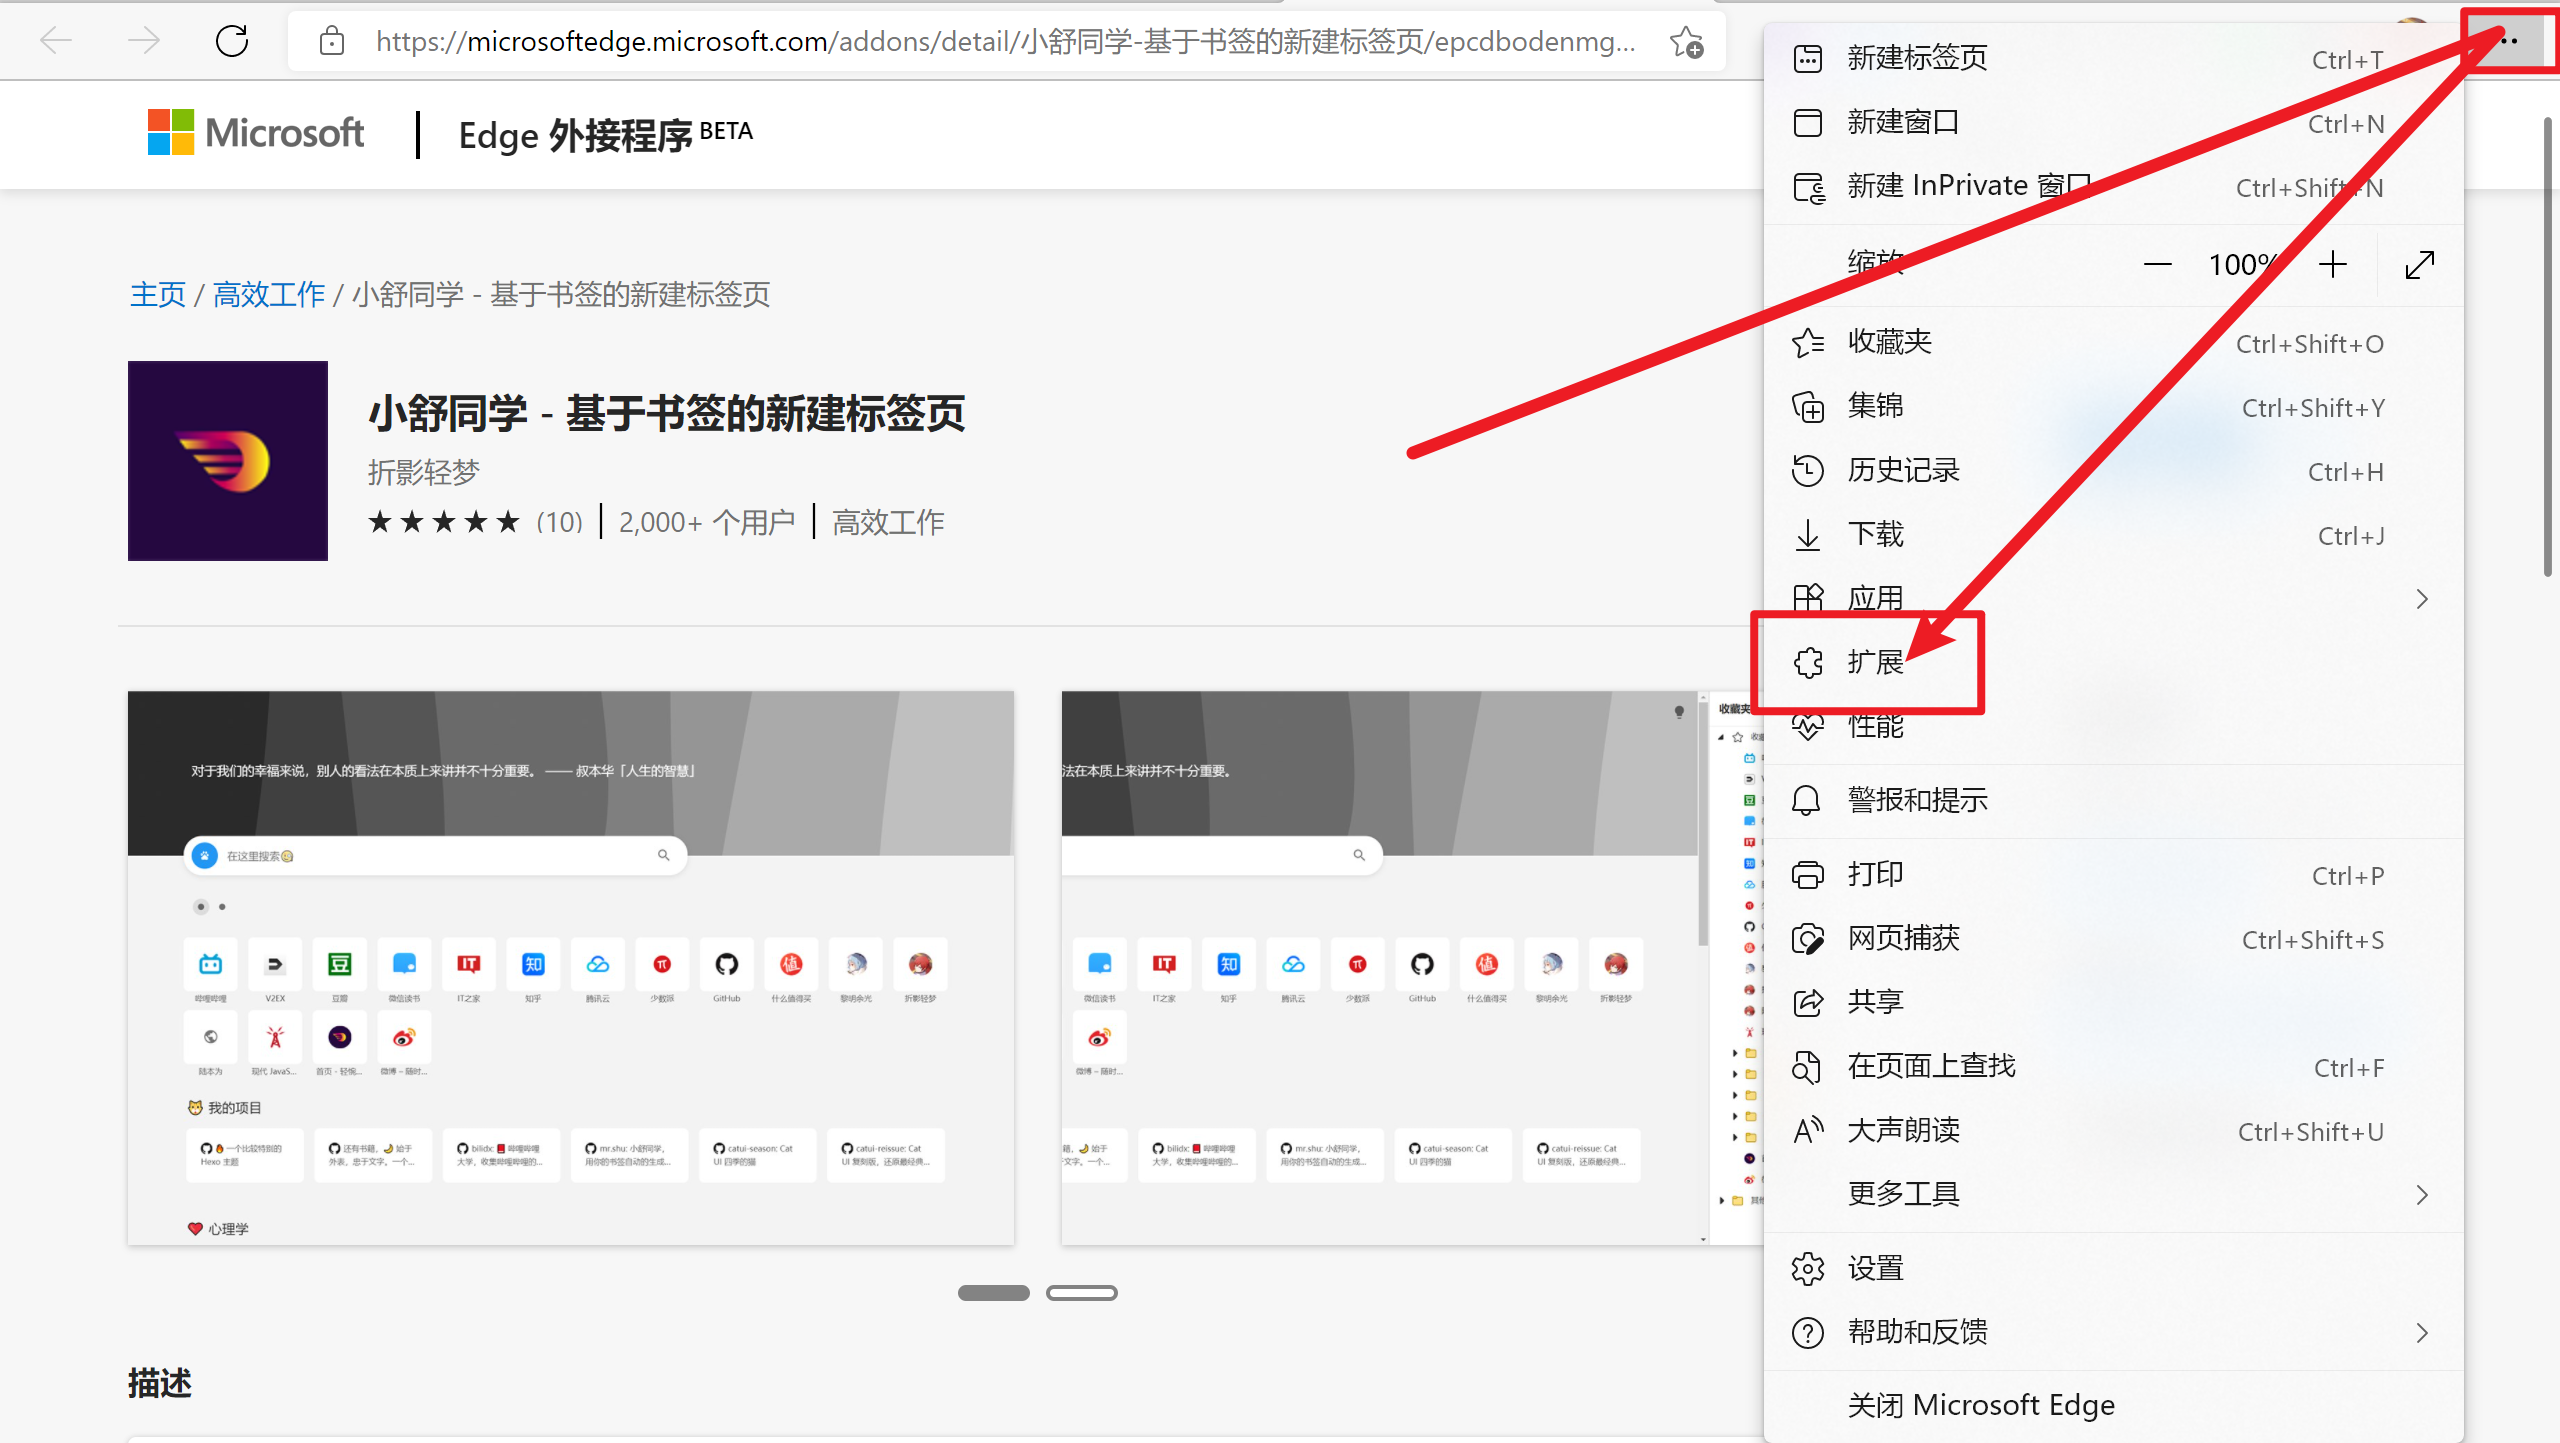
Task: Select 历史记录 (History) menu item
Action: [x=1902, y=470]
